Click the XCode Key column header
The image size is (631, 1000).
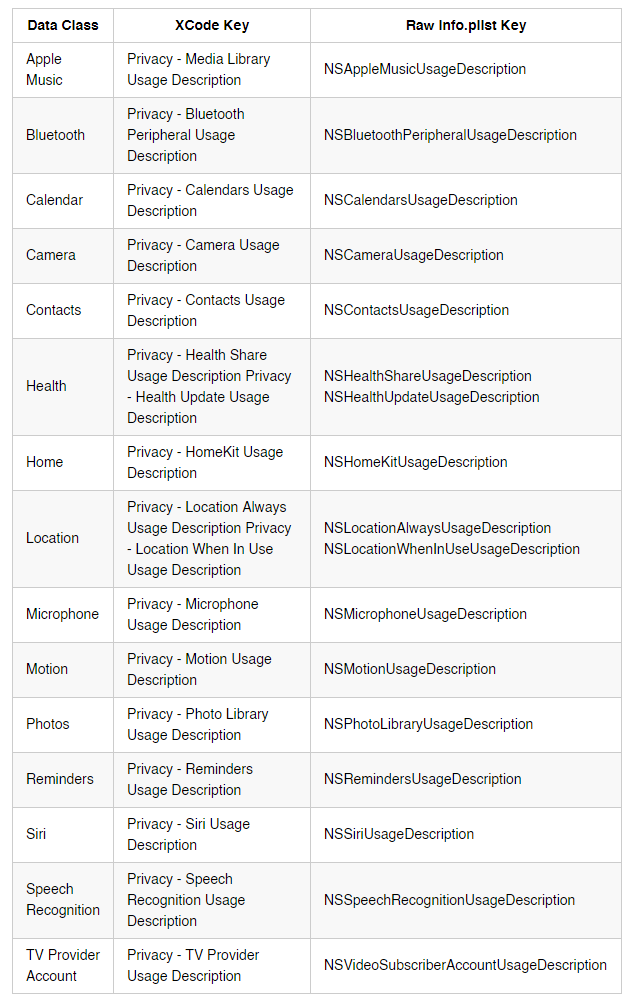(x=212, y=26)
